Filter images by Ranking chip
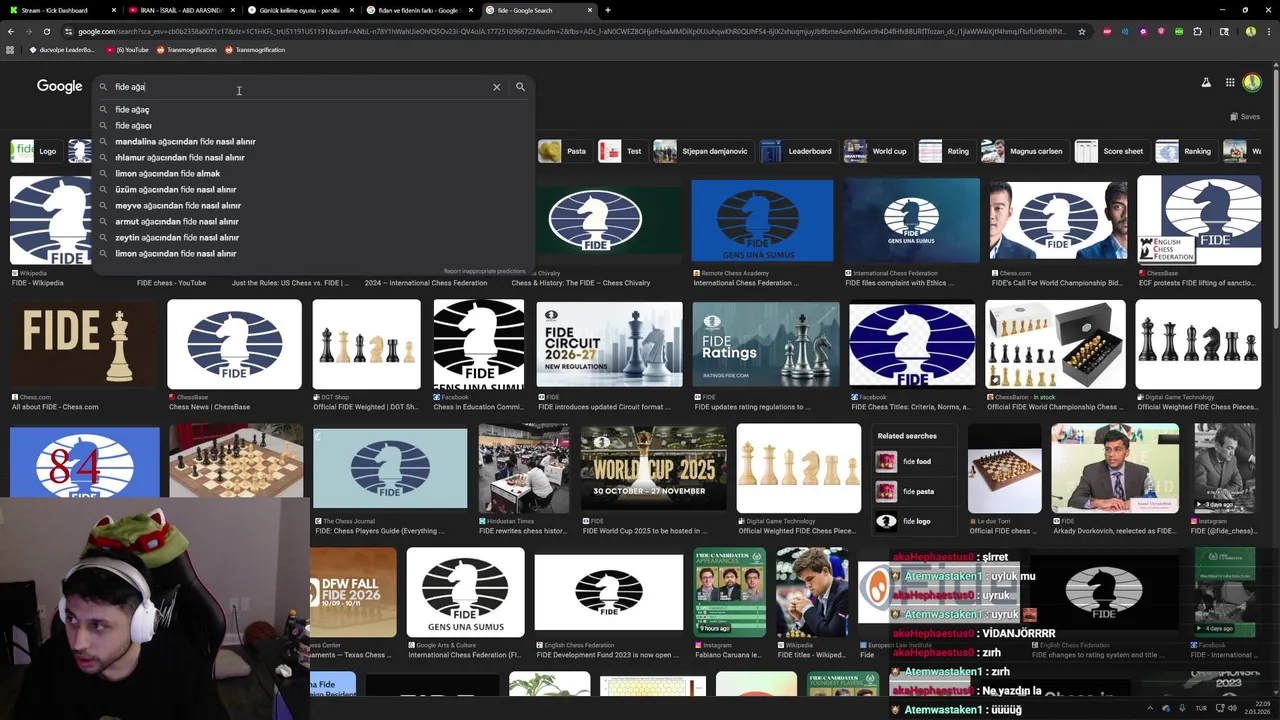Image resolution: width=1280 pixels, height=720 pixels. pos(1184,151)
